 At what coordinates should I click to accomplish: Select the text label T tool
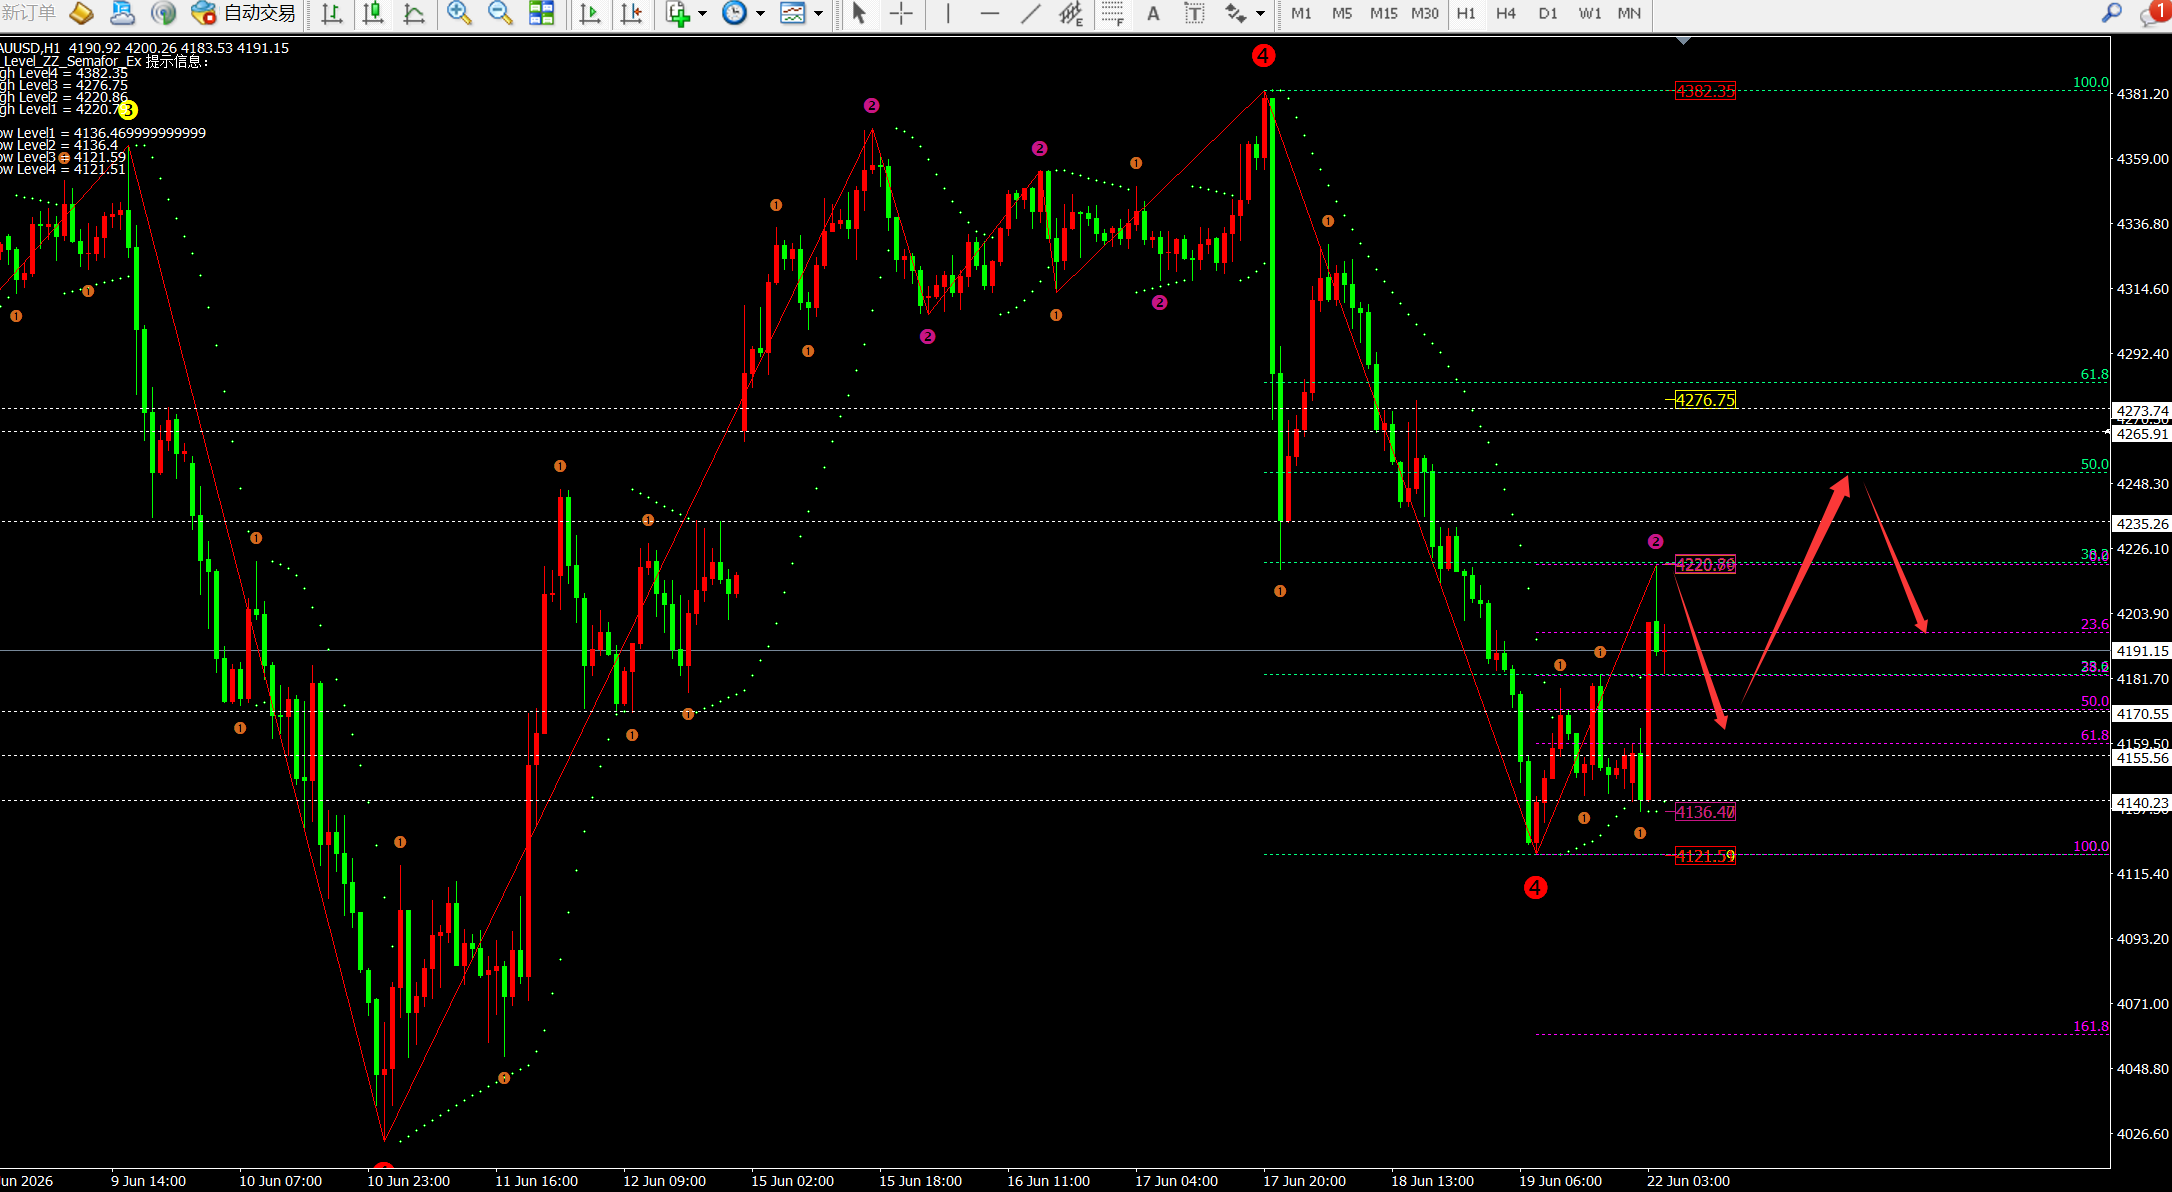tap(1194, 13)
